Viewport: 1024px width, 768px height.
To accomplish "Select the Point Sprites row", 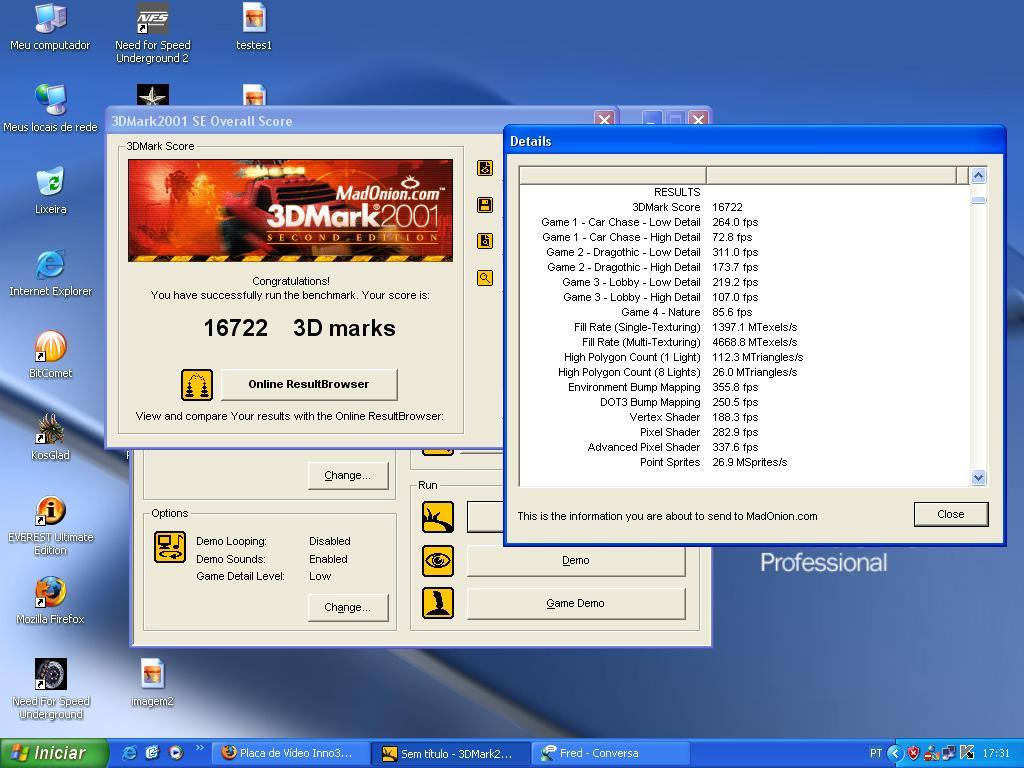I will point(744,462).
